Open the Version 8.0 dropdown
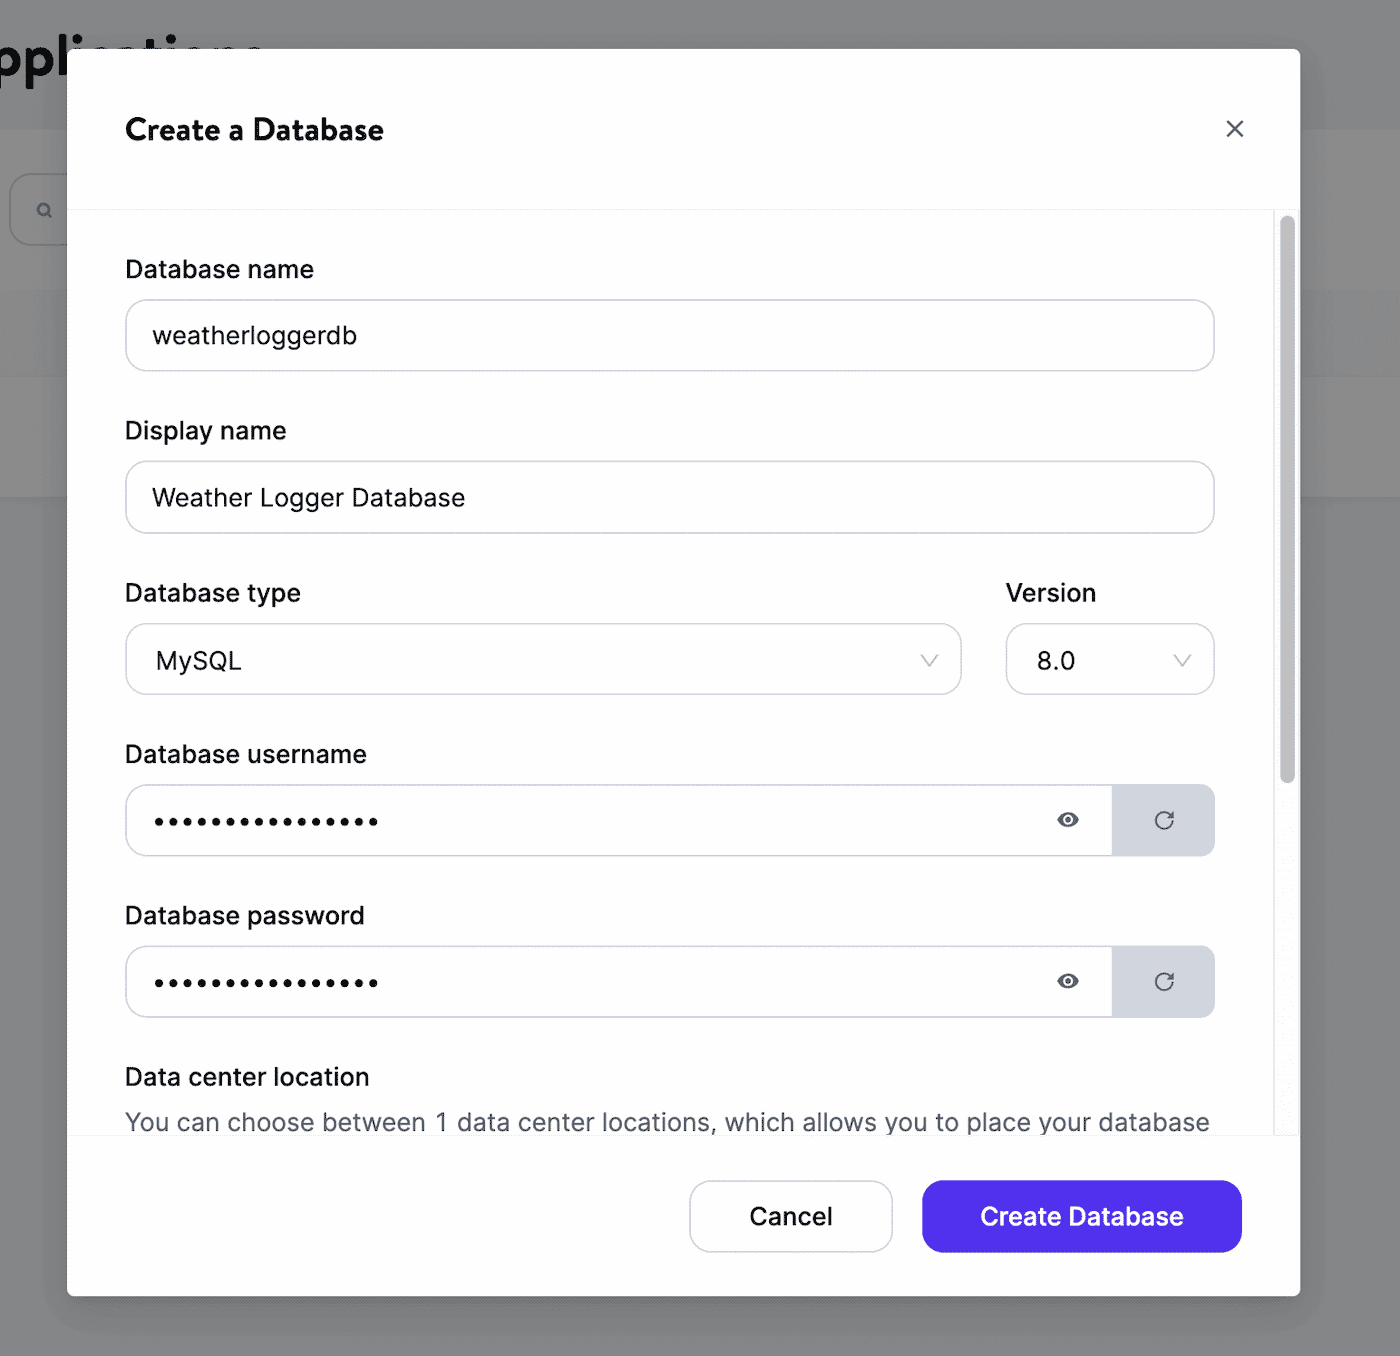The width and height of the screenshot is (1400, 1356). point(1110,659)
